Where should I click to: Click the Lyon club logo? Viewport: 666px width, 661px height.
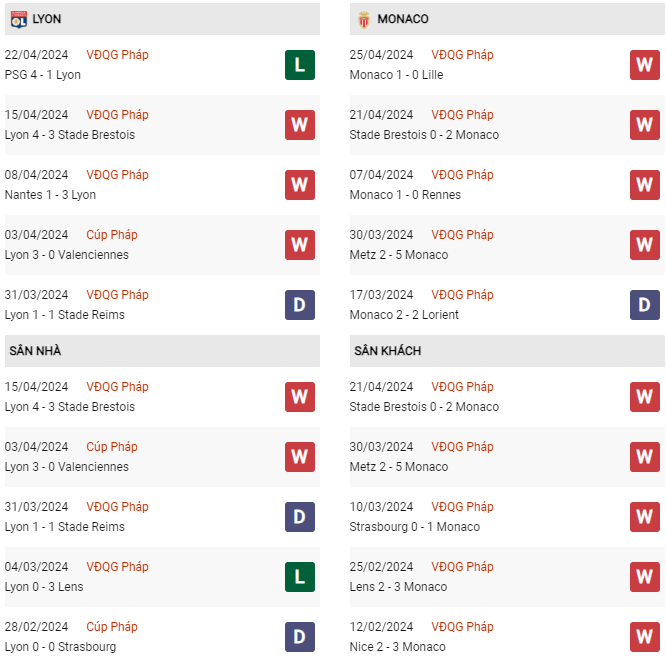pos(17,19)
